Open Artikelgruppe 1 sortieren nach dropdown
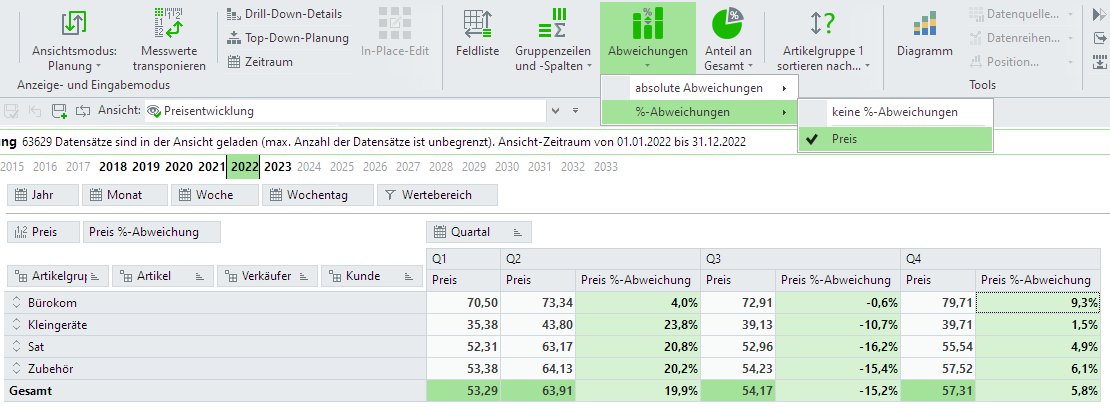The image size is (1110, 409). click(x=824, y=66)
